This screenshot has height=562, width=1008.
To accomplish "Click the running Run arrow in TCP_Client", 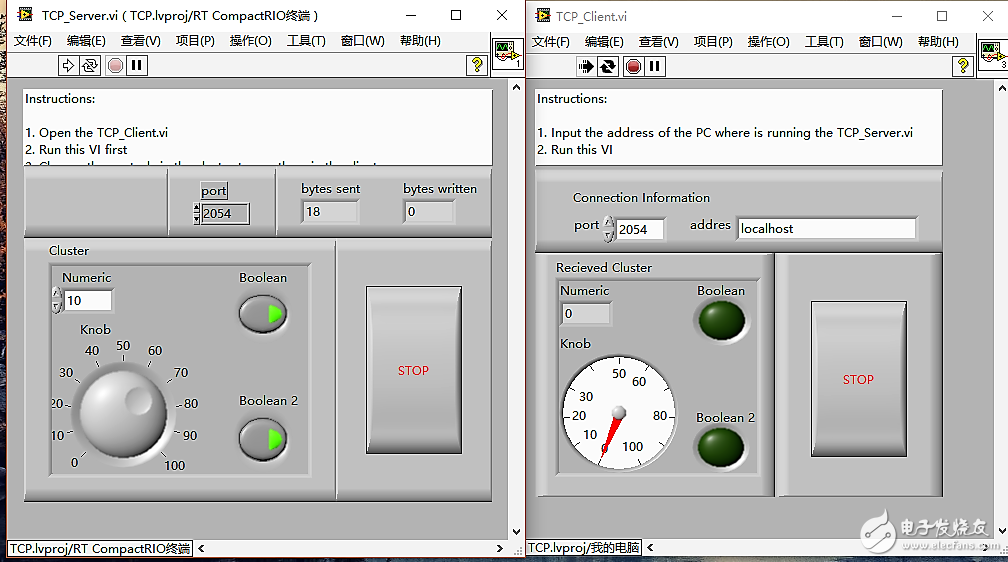I will 586,66.
